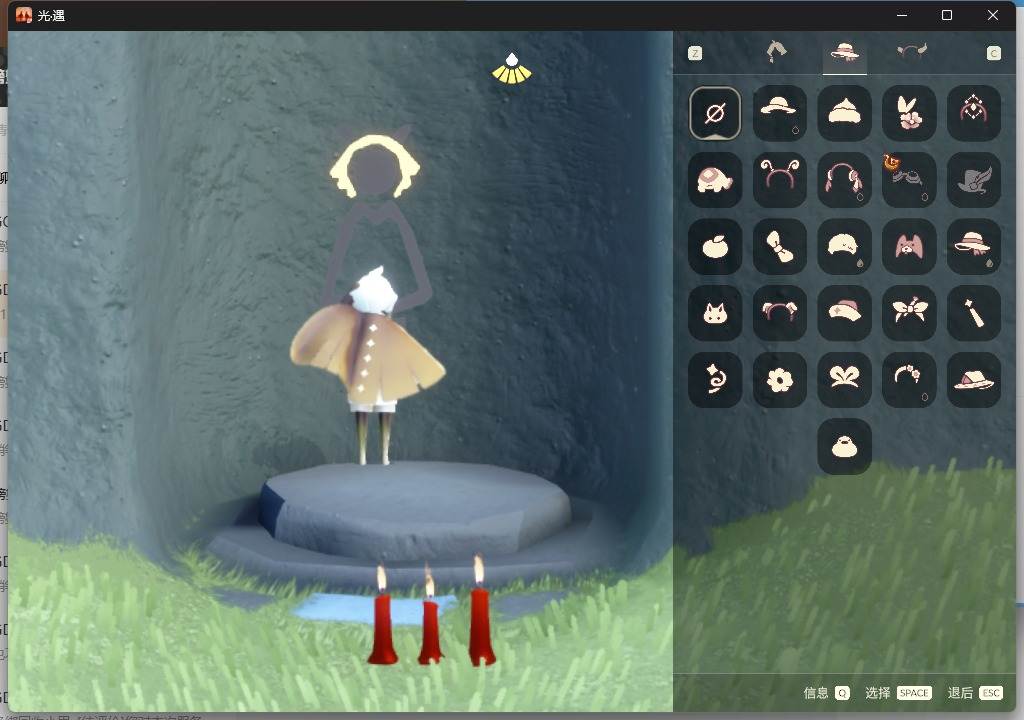Click the winged light cape level indicator
Image resolution: width=1024 pixels, height=720 pixels.
(512, 69)
